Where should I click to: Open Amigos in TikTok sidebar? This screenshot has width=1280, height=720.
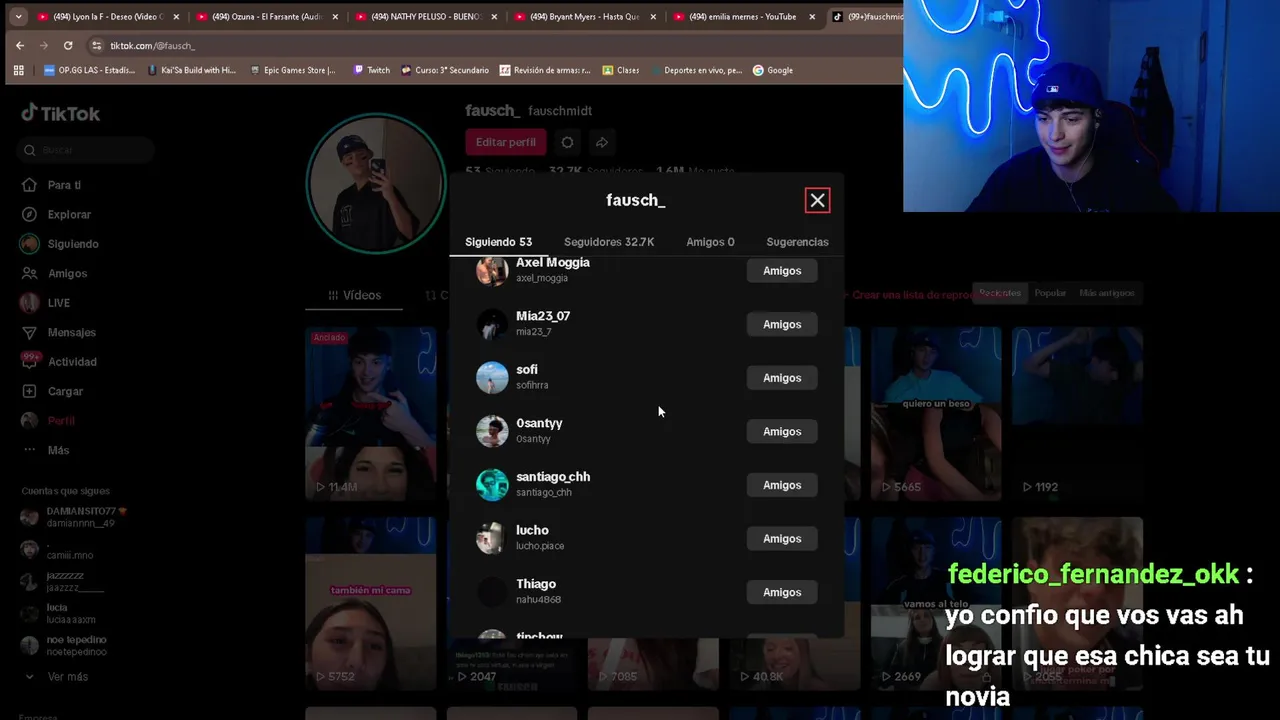point(67,273)
